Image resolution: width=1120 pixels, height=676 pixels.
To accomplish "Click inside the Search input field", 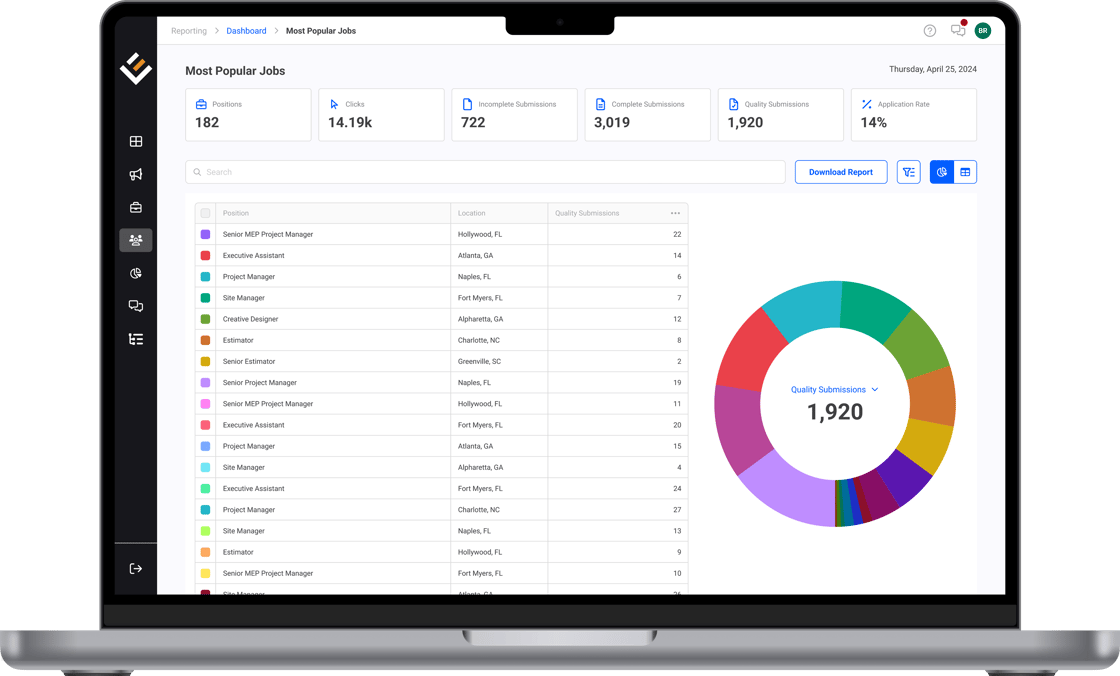I will [485, 172].
